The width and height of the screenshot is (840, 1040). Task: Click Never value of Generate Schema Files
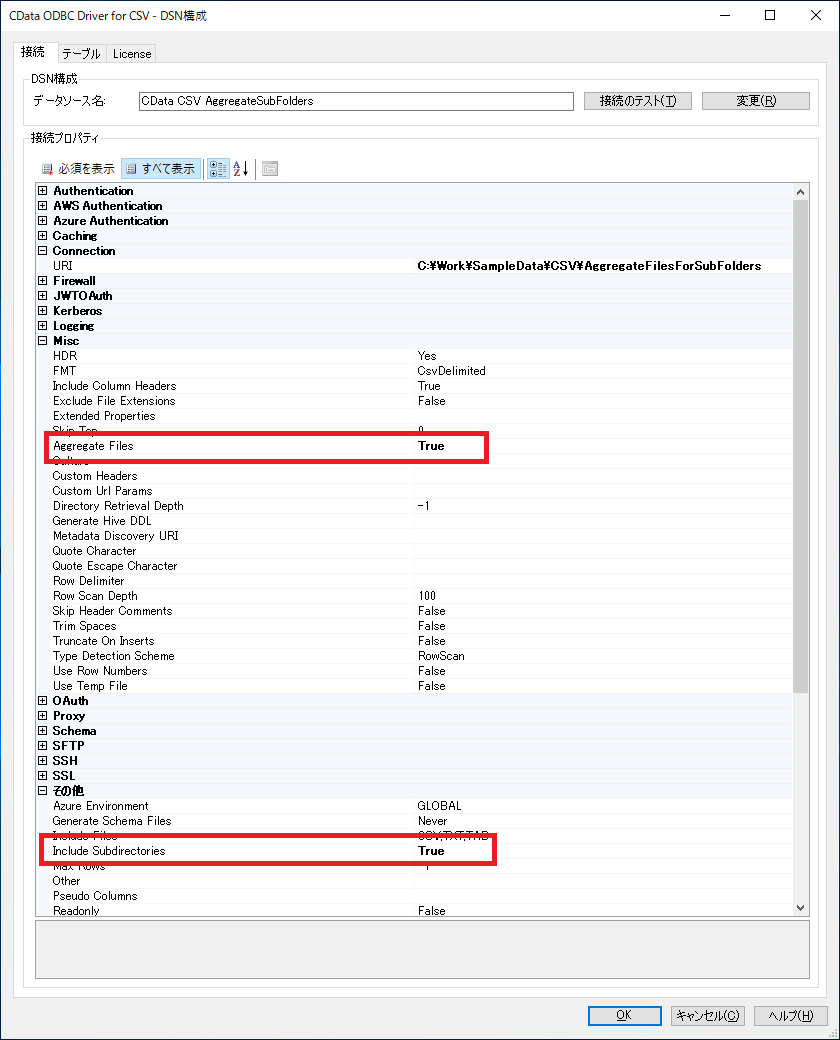tap(433, 821)
